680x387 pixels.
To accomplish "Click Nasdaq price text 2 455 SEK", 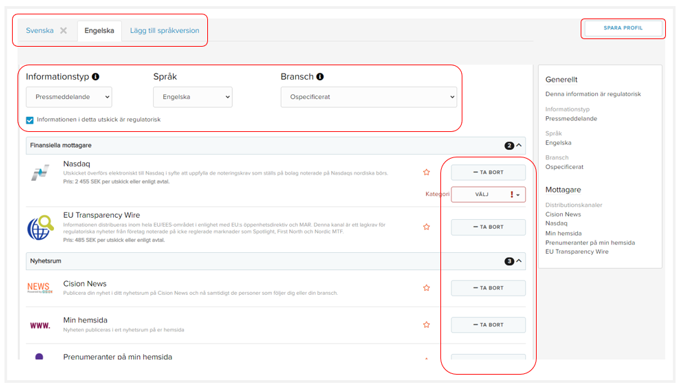I will pos(116,182).
